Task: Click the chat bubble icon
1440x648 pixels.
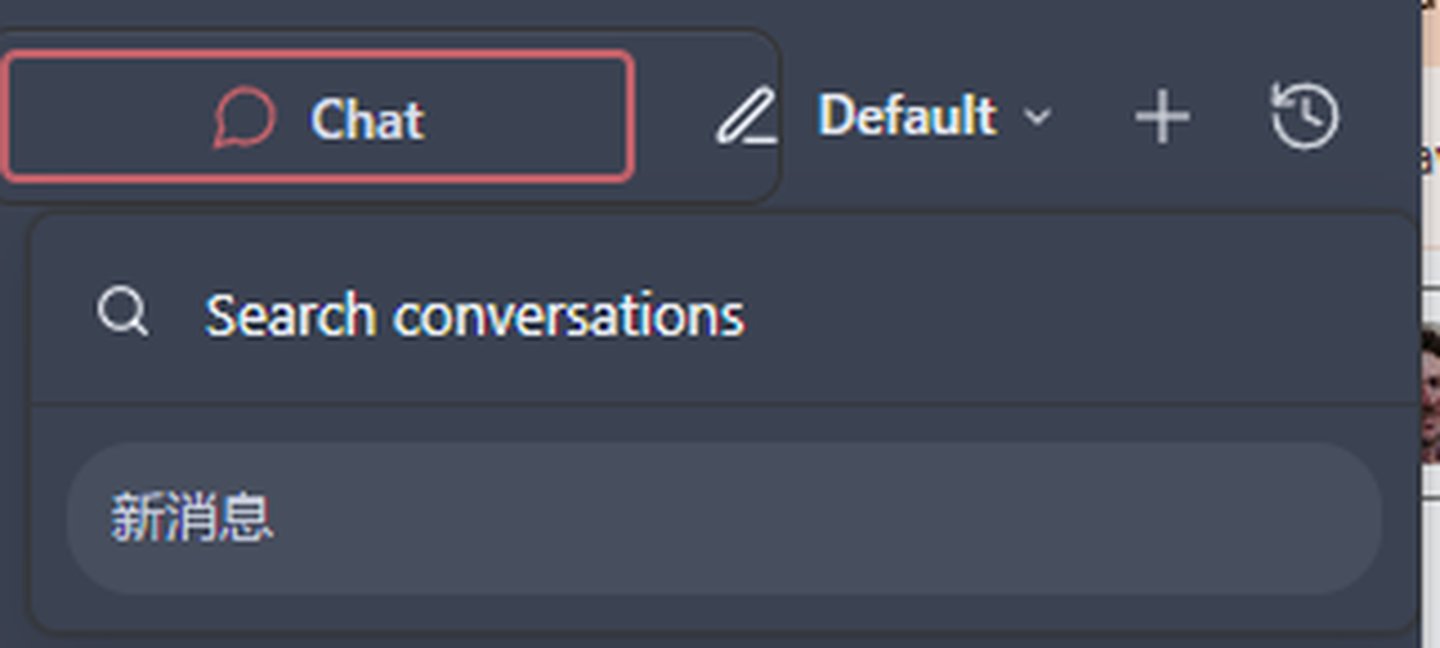Action: click(244, 118)
